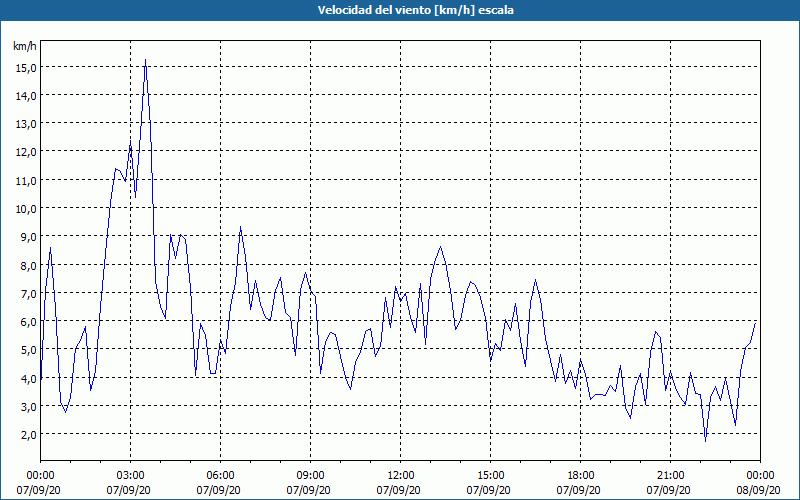Screen dimensions: 800x500
Task: Select the 'km/h' y-axis unit label
Action: 25,46
